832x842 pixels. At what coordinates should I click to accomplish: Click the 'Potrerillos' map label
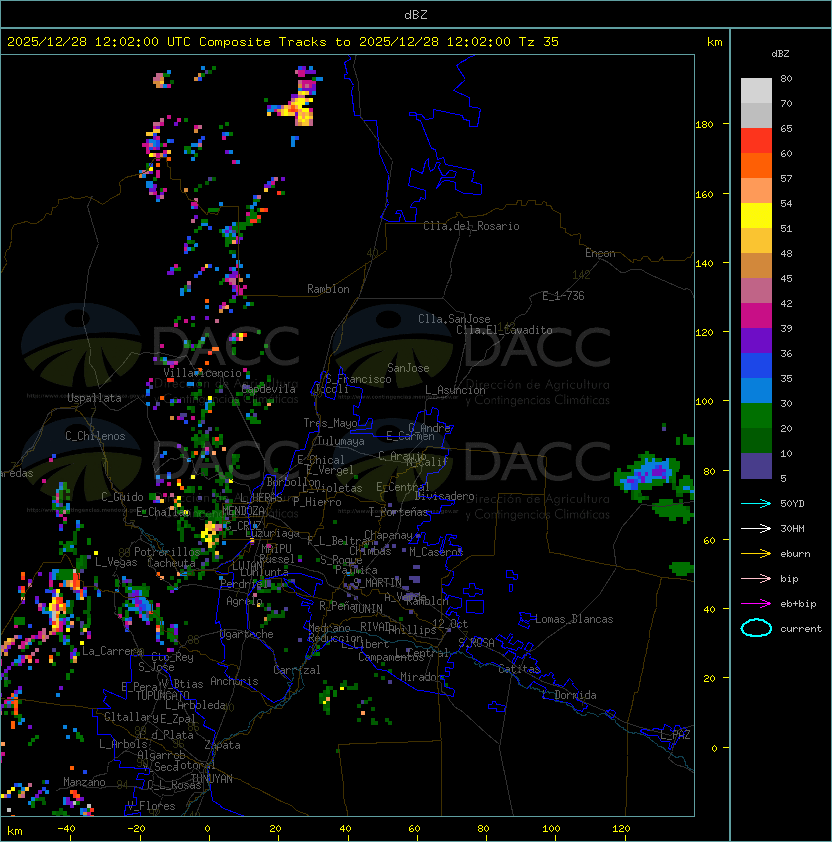(167, 551)
